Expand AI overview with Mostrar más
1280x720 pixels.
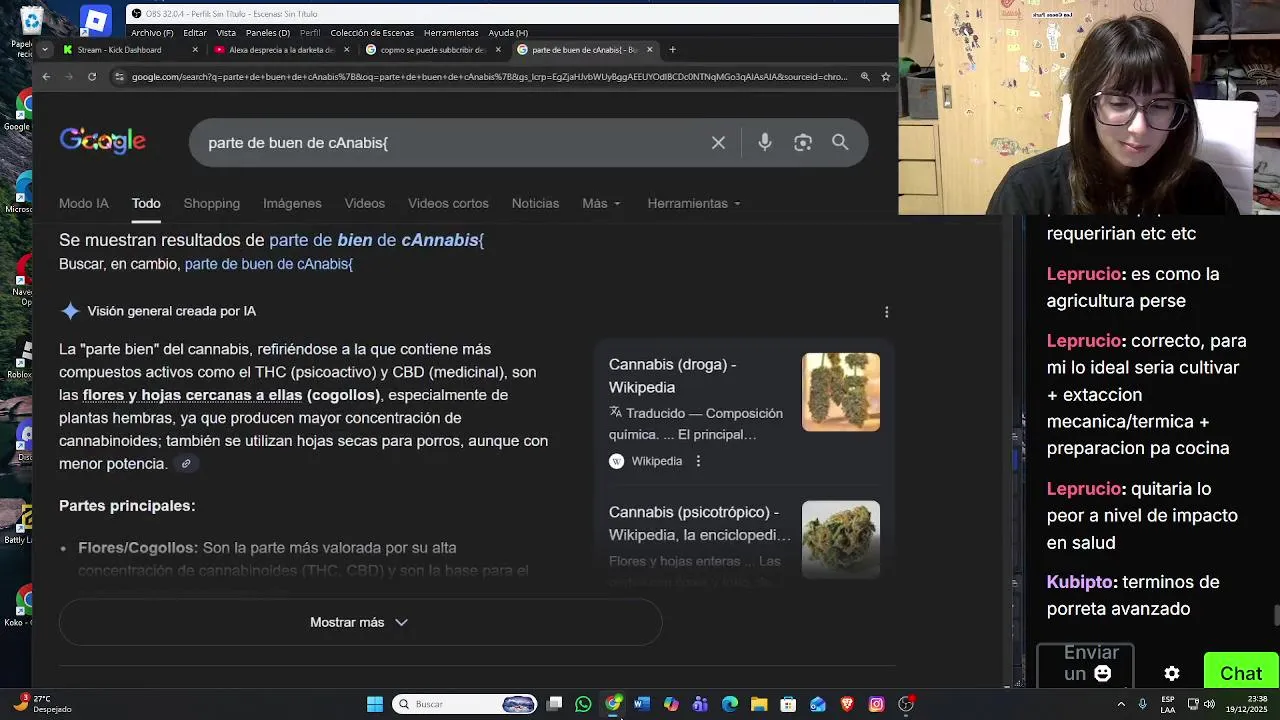pos(360,622)
